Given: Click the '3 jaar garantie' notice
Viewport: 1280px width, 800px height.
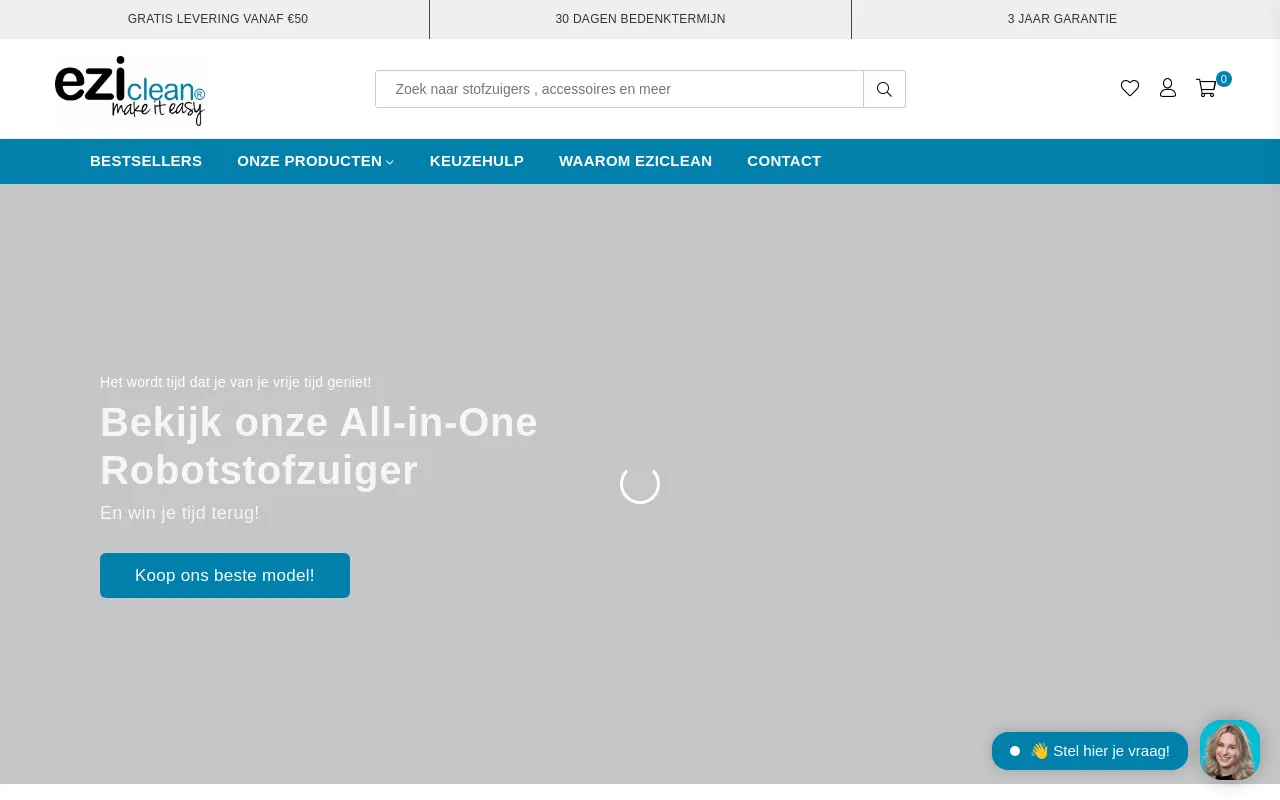Looking at the screenshot, I should 1062,19.
